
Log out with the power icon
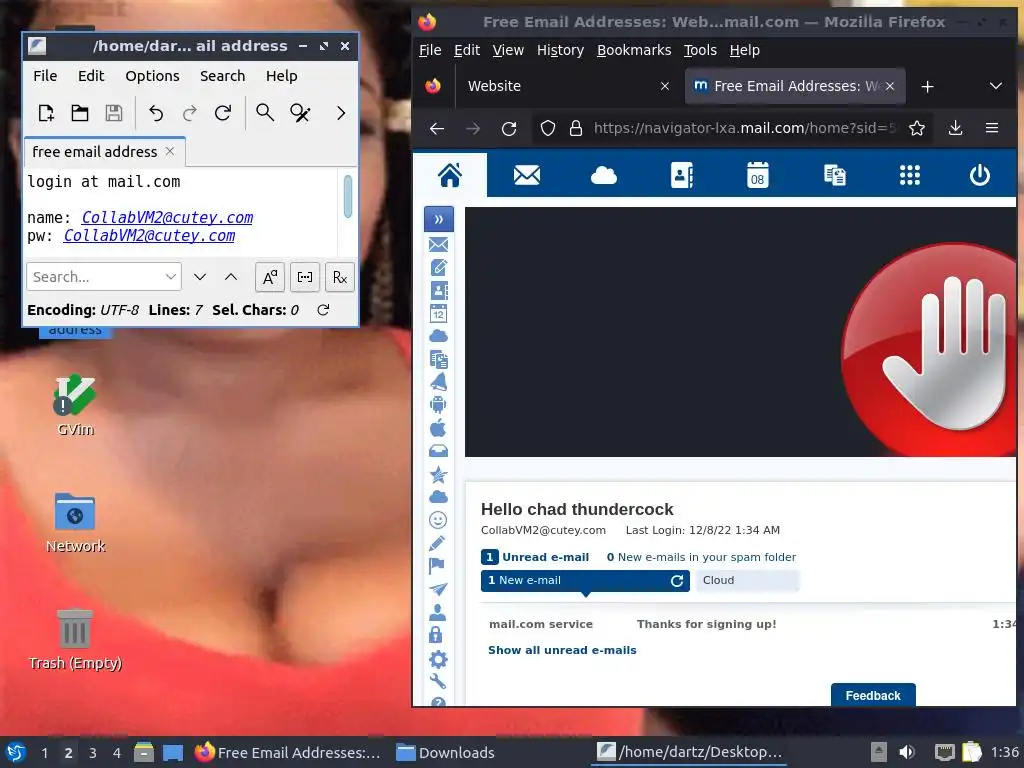pyautogui.click(x=980, y=175)
